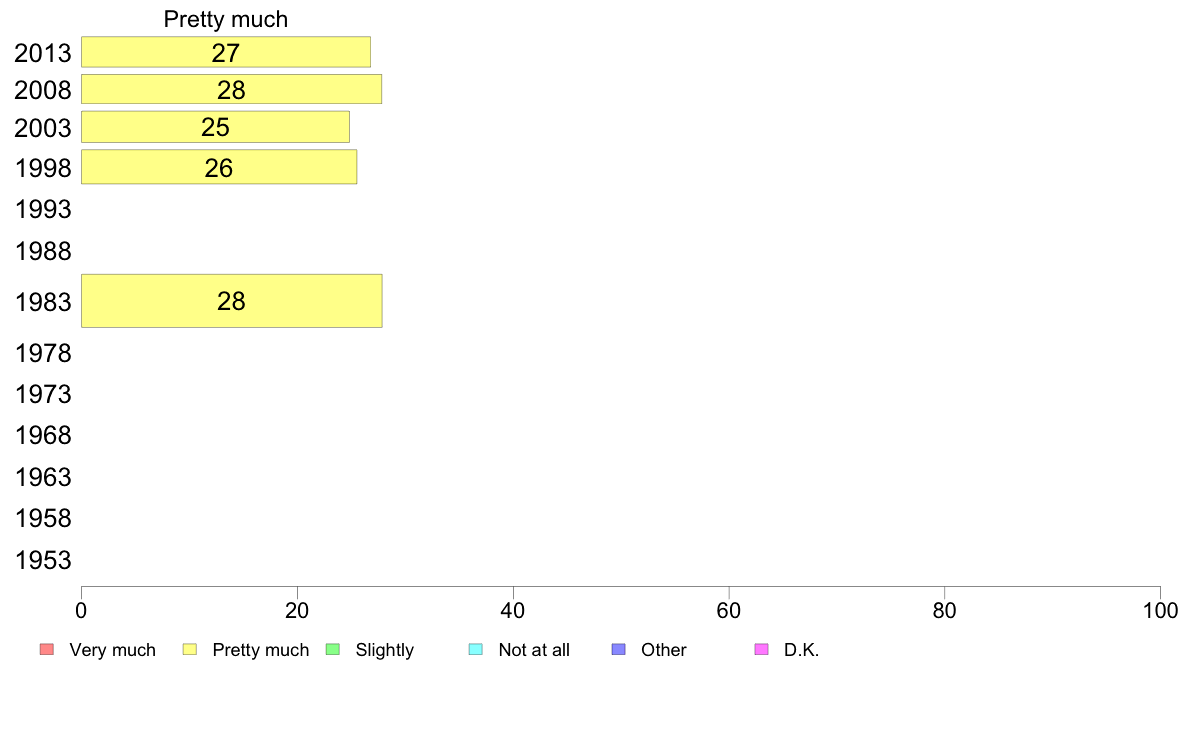
Task: Click the 100 tick label on x-axis
Action: (x=1159, y=611)
